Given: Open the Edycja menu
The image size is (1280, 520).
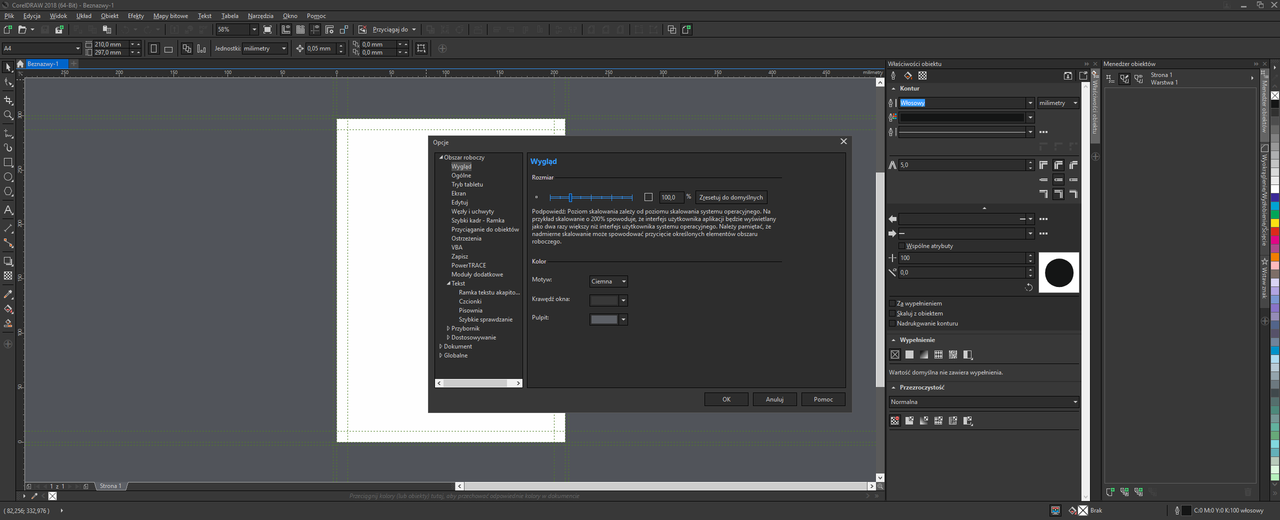Looking at the screenshot, I should (x=32, y=16).
